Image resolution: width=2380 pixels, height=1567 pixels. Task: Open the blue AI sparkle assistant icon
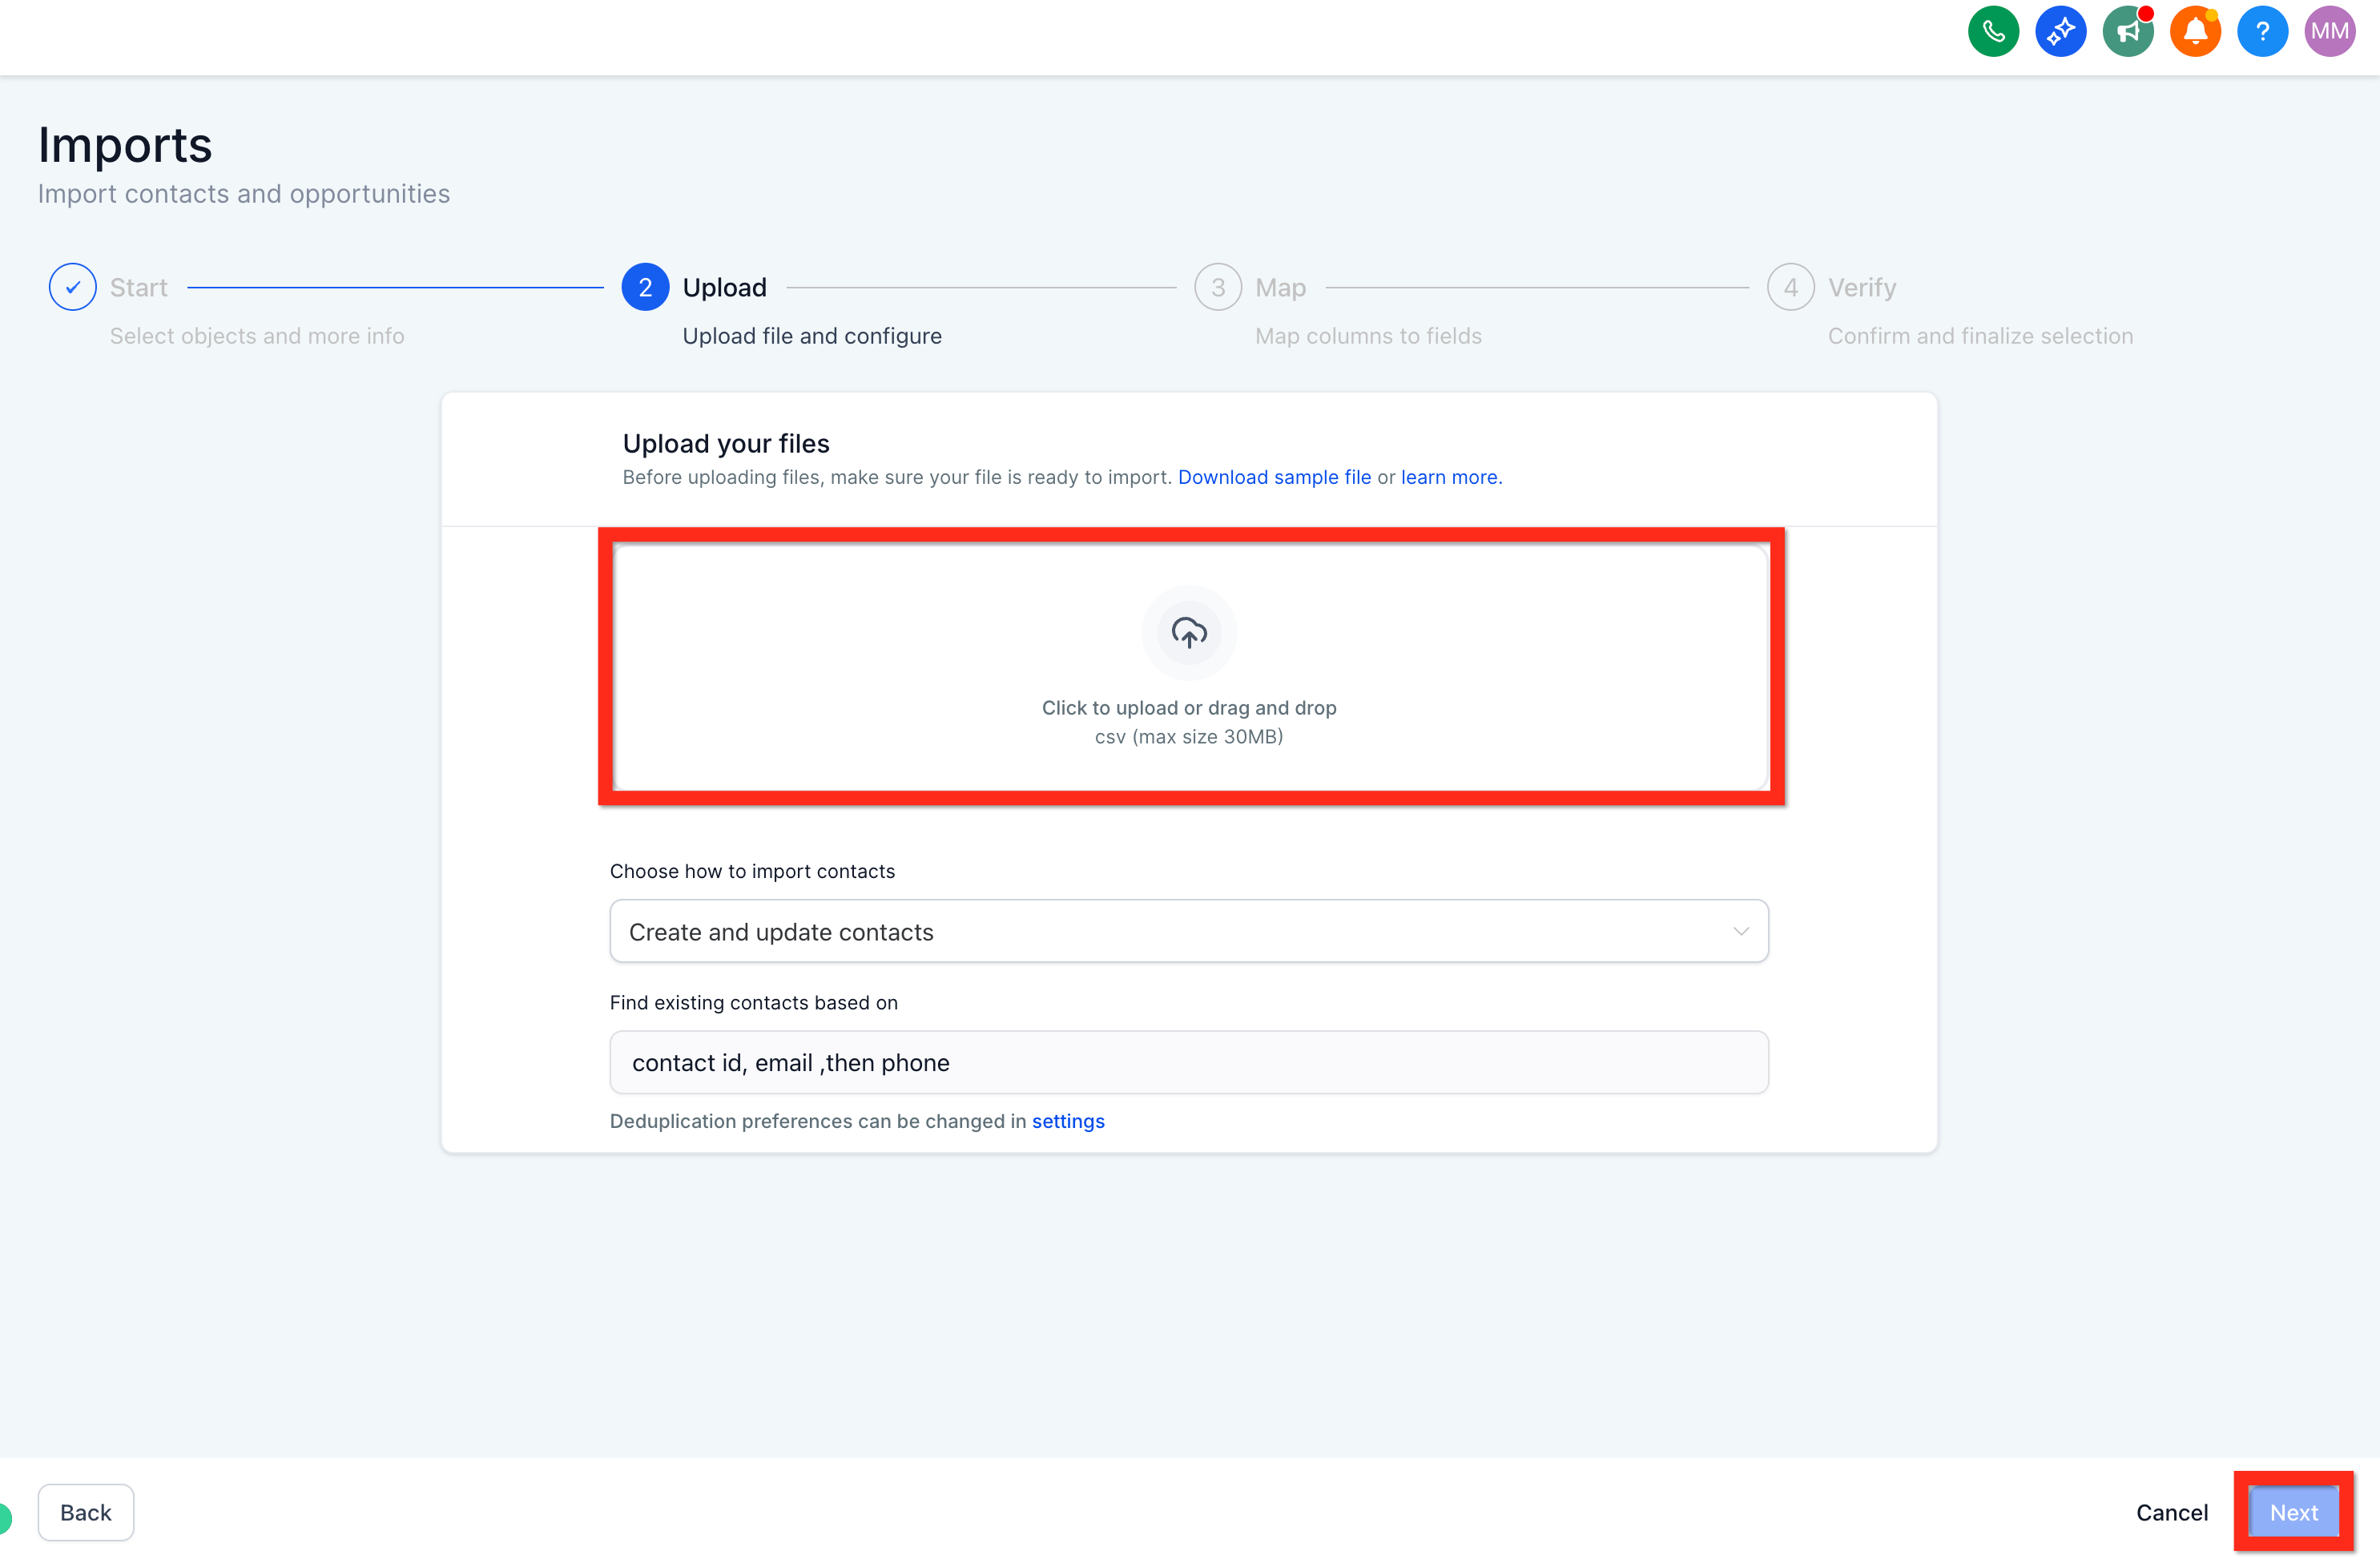tap(2060, 31)
